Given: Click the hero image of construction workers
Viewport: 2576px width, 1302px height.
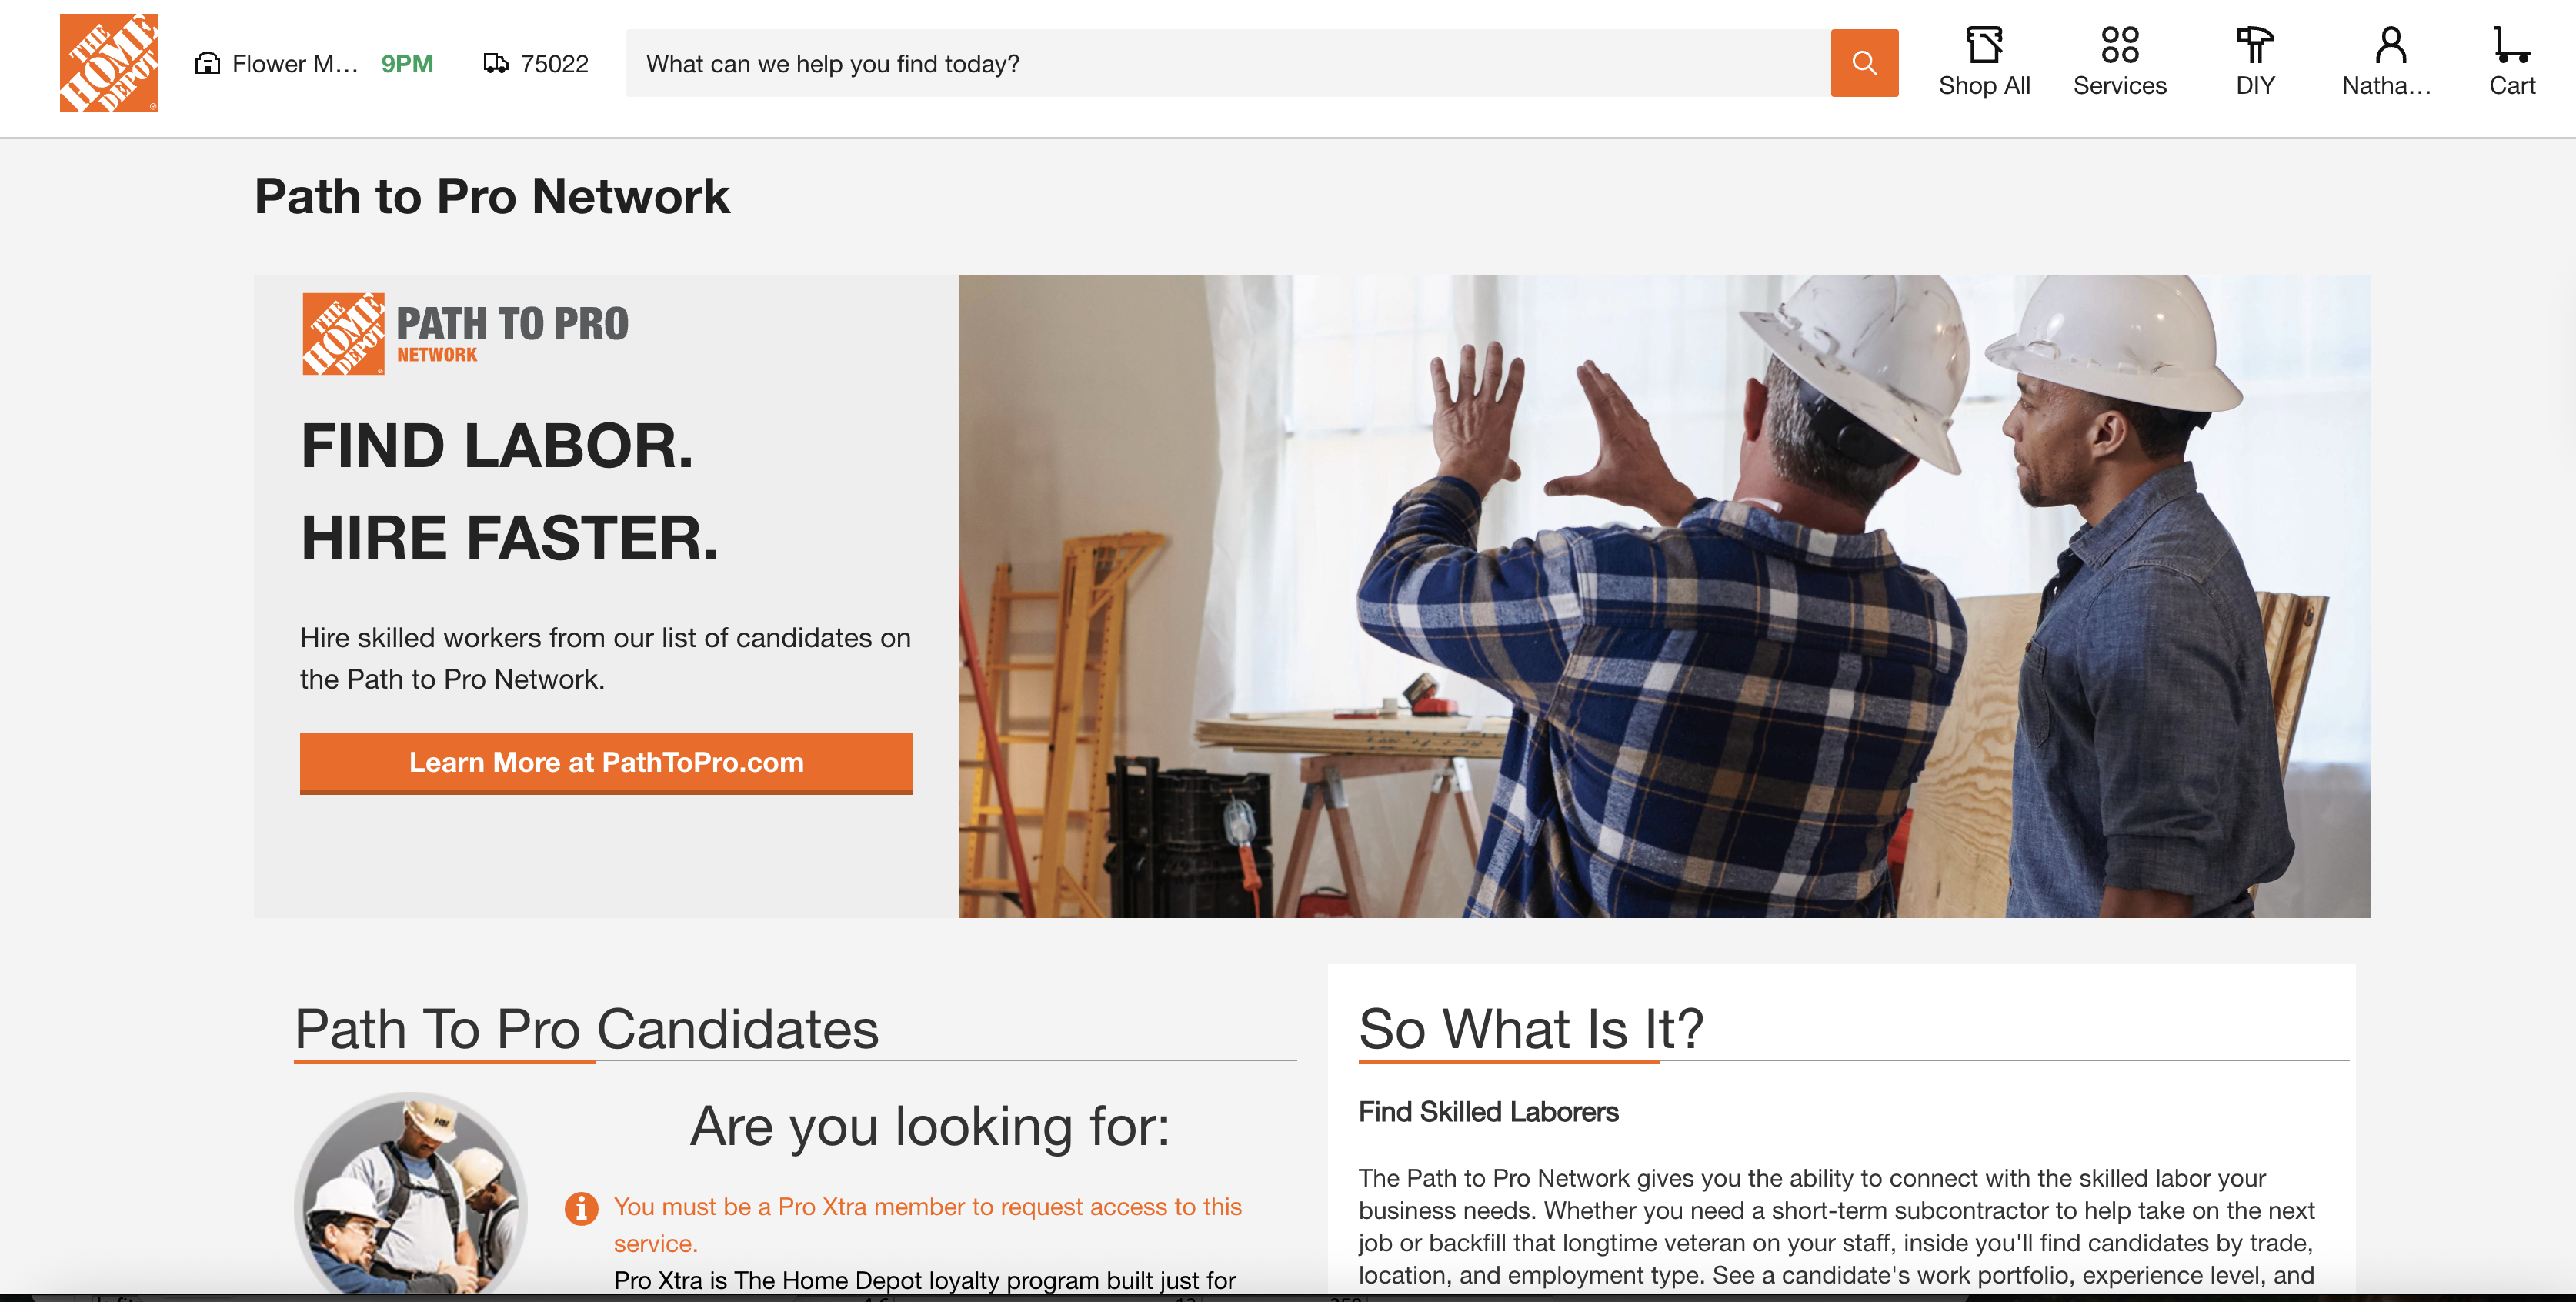Looking at the screenshot, I should tap(1664, 596).
